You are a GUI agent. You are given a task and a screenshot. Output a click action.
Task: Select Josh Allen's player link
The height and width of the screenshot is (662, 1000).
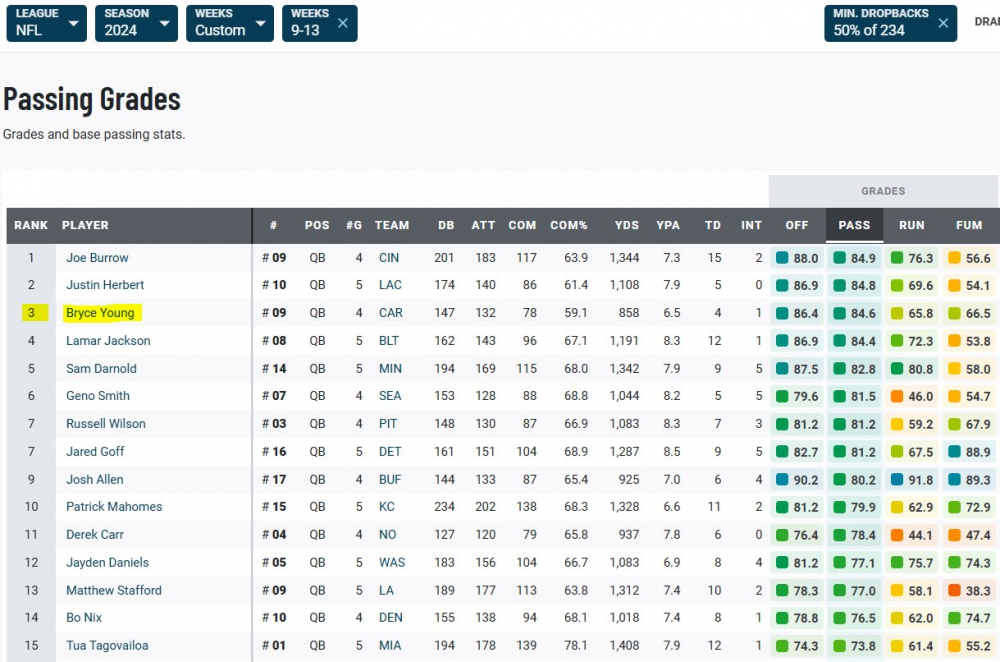(94, 479)
